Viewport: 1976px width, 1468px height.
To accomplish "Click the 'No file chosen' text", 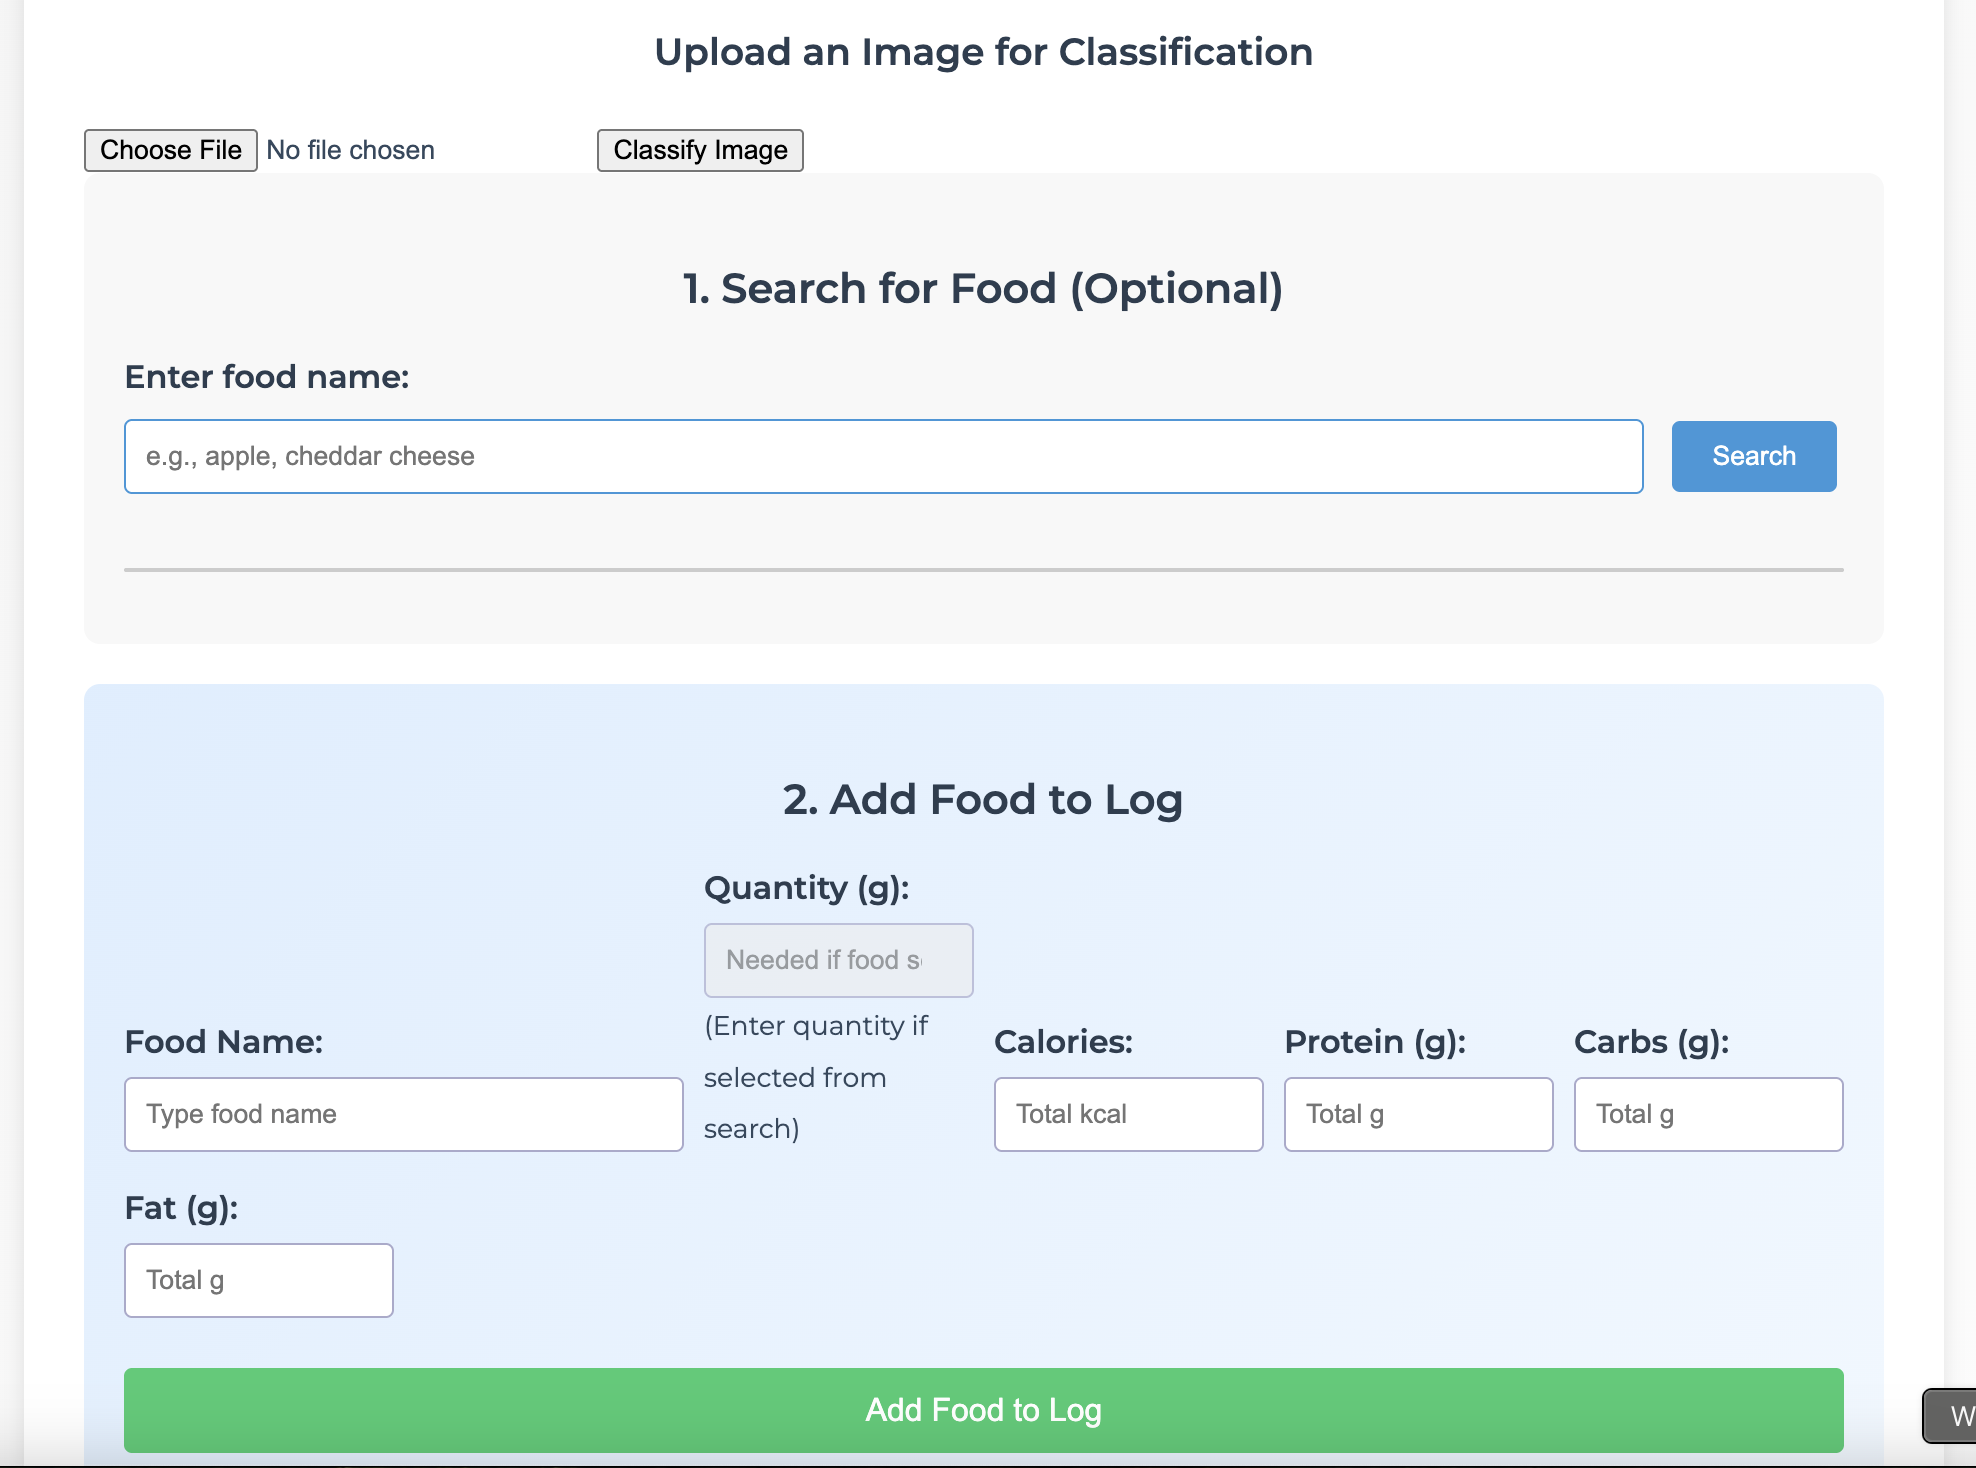I will pyautogui.click(x=350, y=150).
